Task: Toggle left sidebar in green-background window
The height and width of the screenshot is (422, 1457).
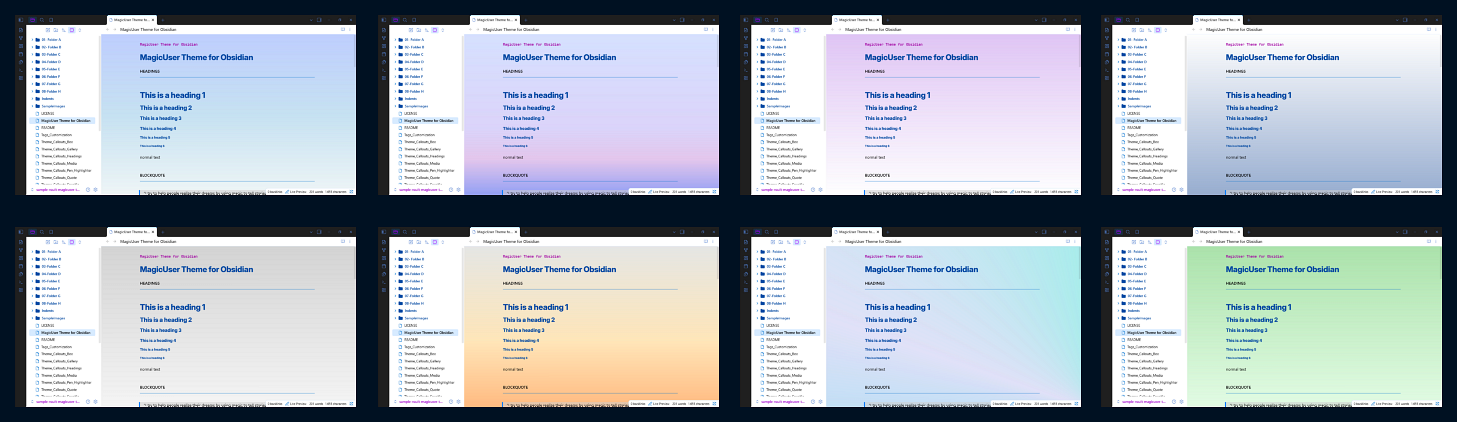Action: pyautogui.click(x=1109, y=232)
